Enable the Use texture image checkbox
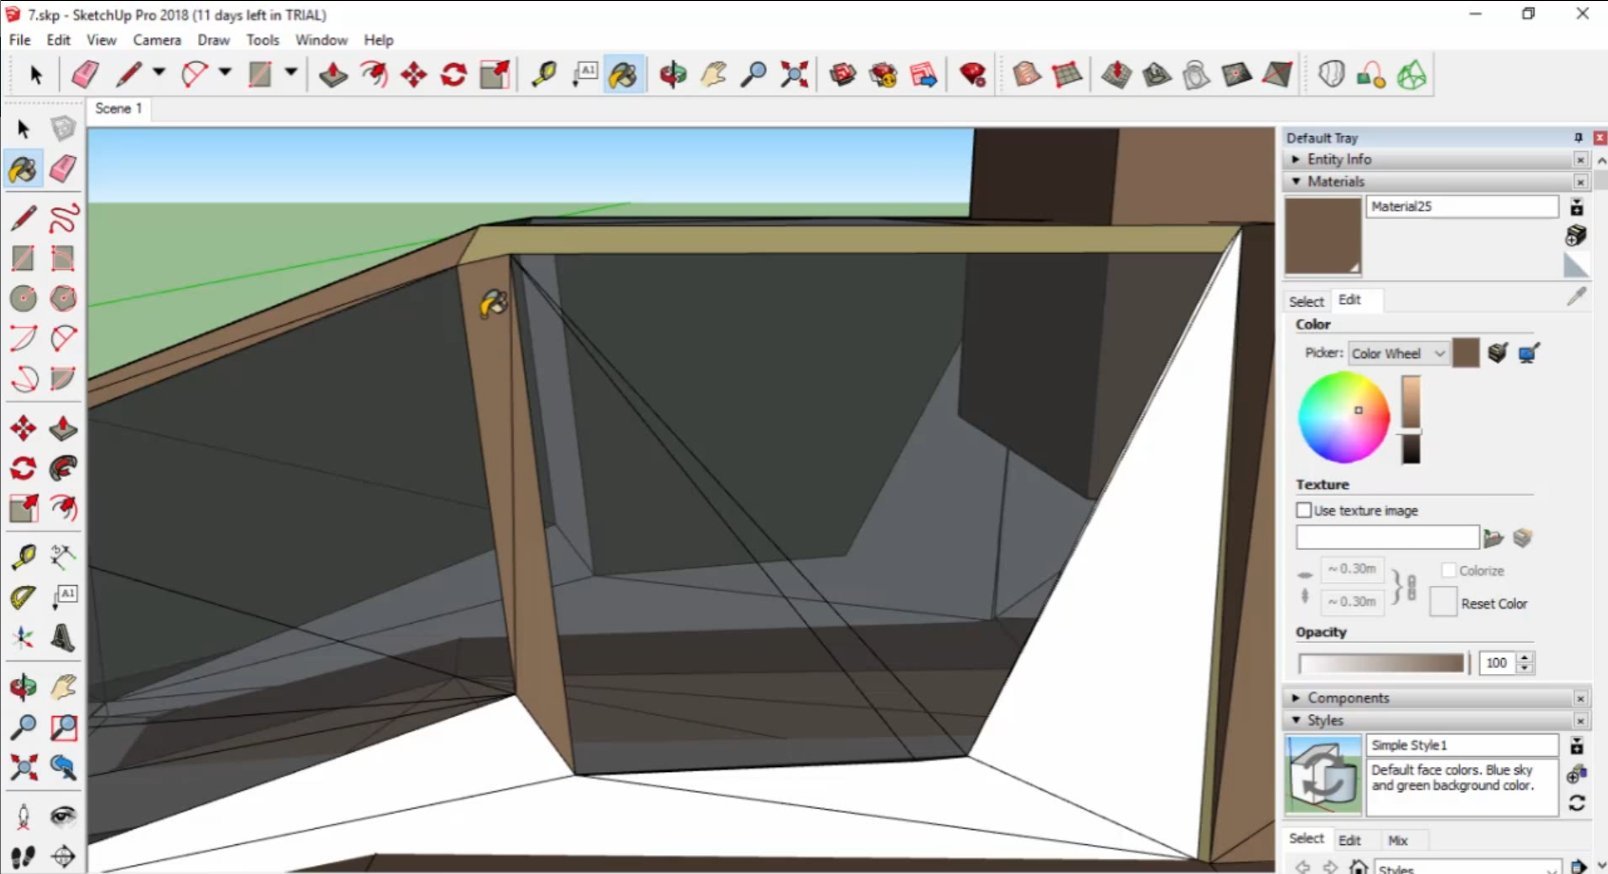Image resolution: width=1608 pixels, height=874 pixels. pyautogui.click(x=1304, y=510)
